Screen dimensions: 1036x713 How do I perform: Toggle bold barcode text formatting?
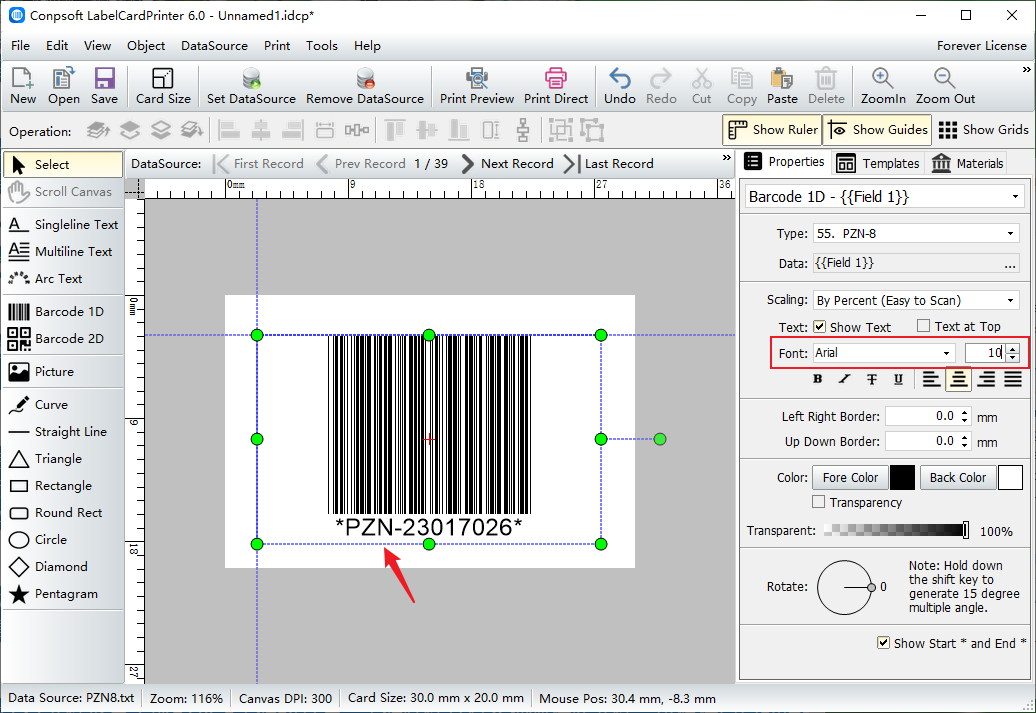[818, 379]
